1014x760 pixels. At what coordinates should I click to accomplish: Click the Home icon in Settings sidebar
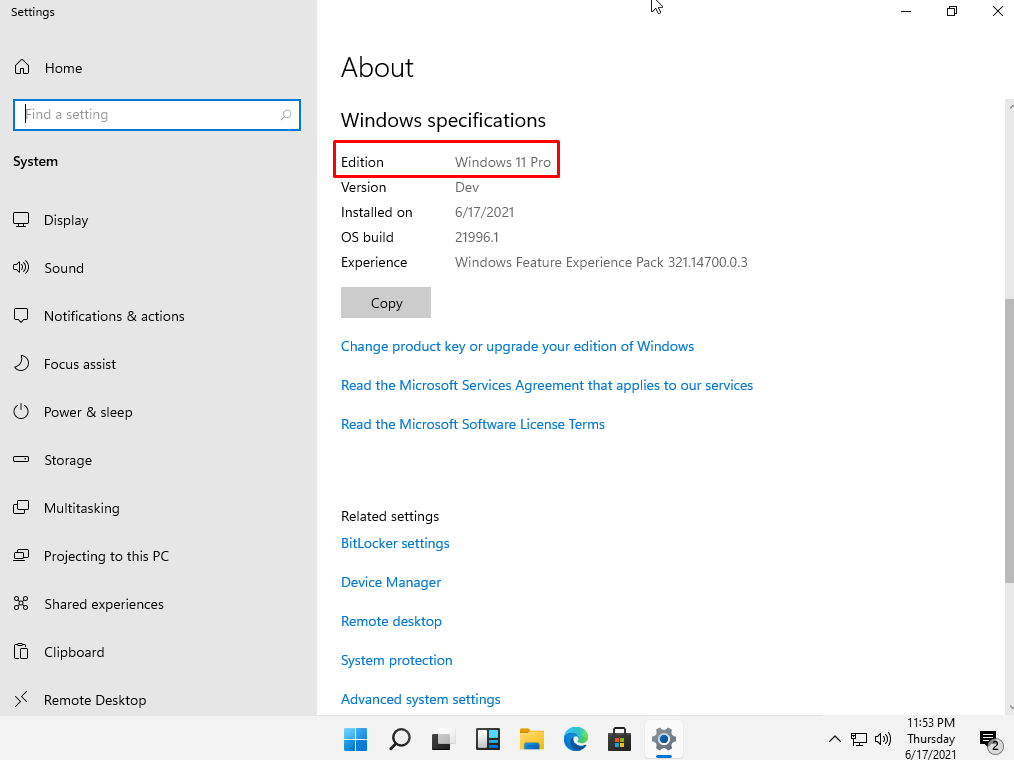22,67
